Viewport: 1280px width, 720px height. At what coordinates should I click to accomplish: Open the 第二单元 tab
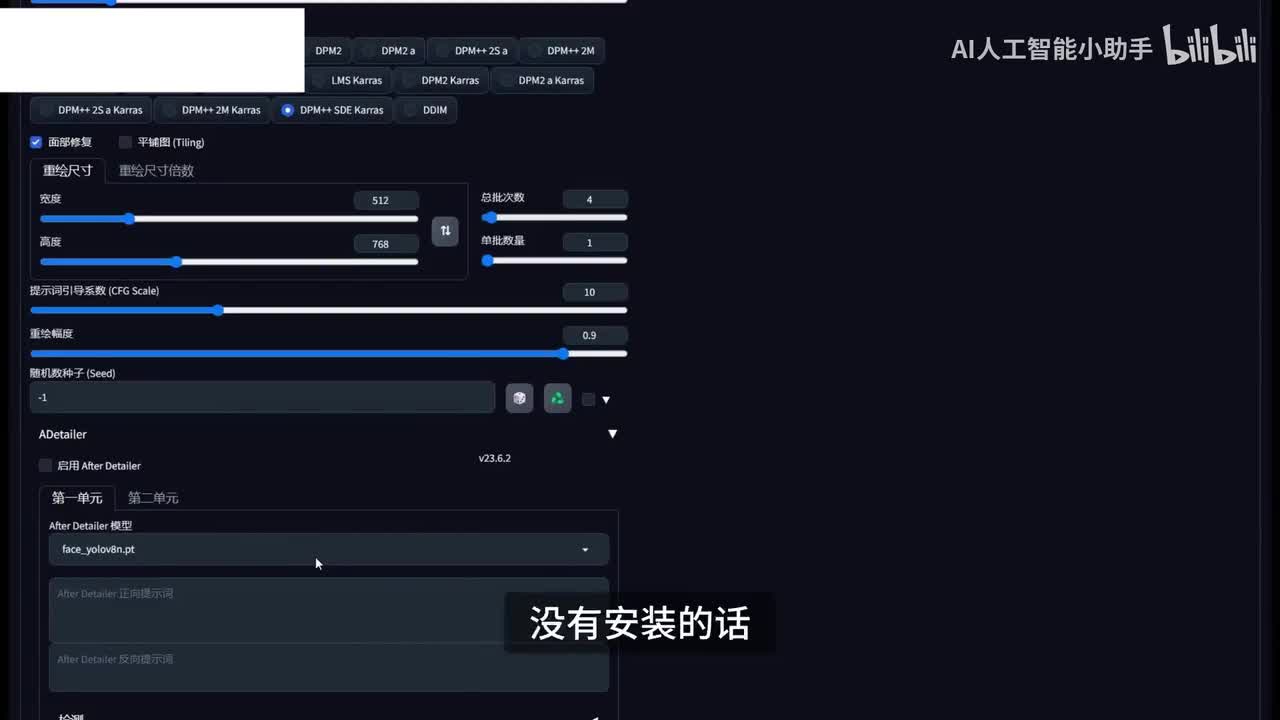click(153, 498)
